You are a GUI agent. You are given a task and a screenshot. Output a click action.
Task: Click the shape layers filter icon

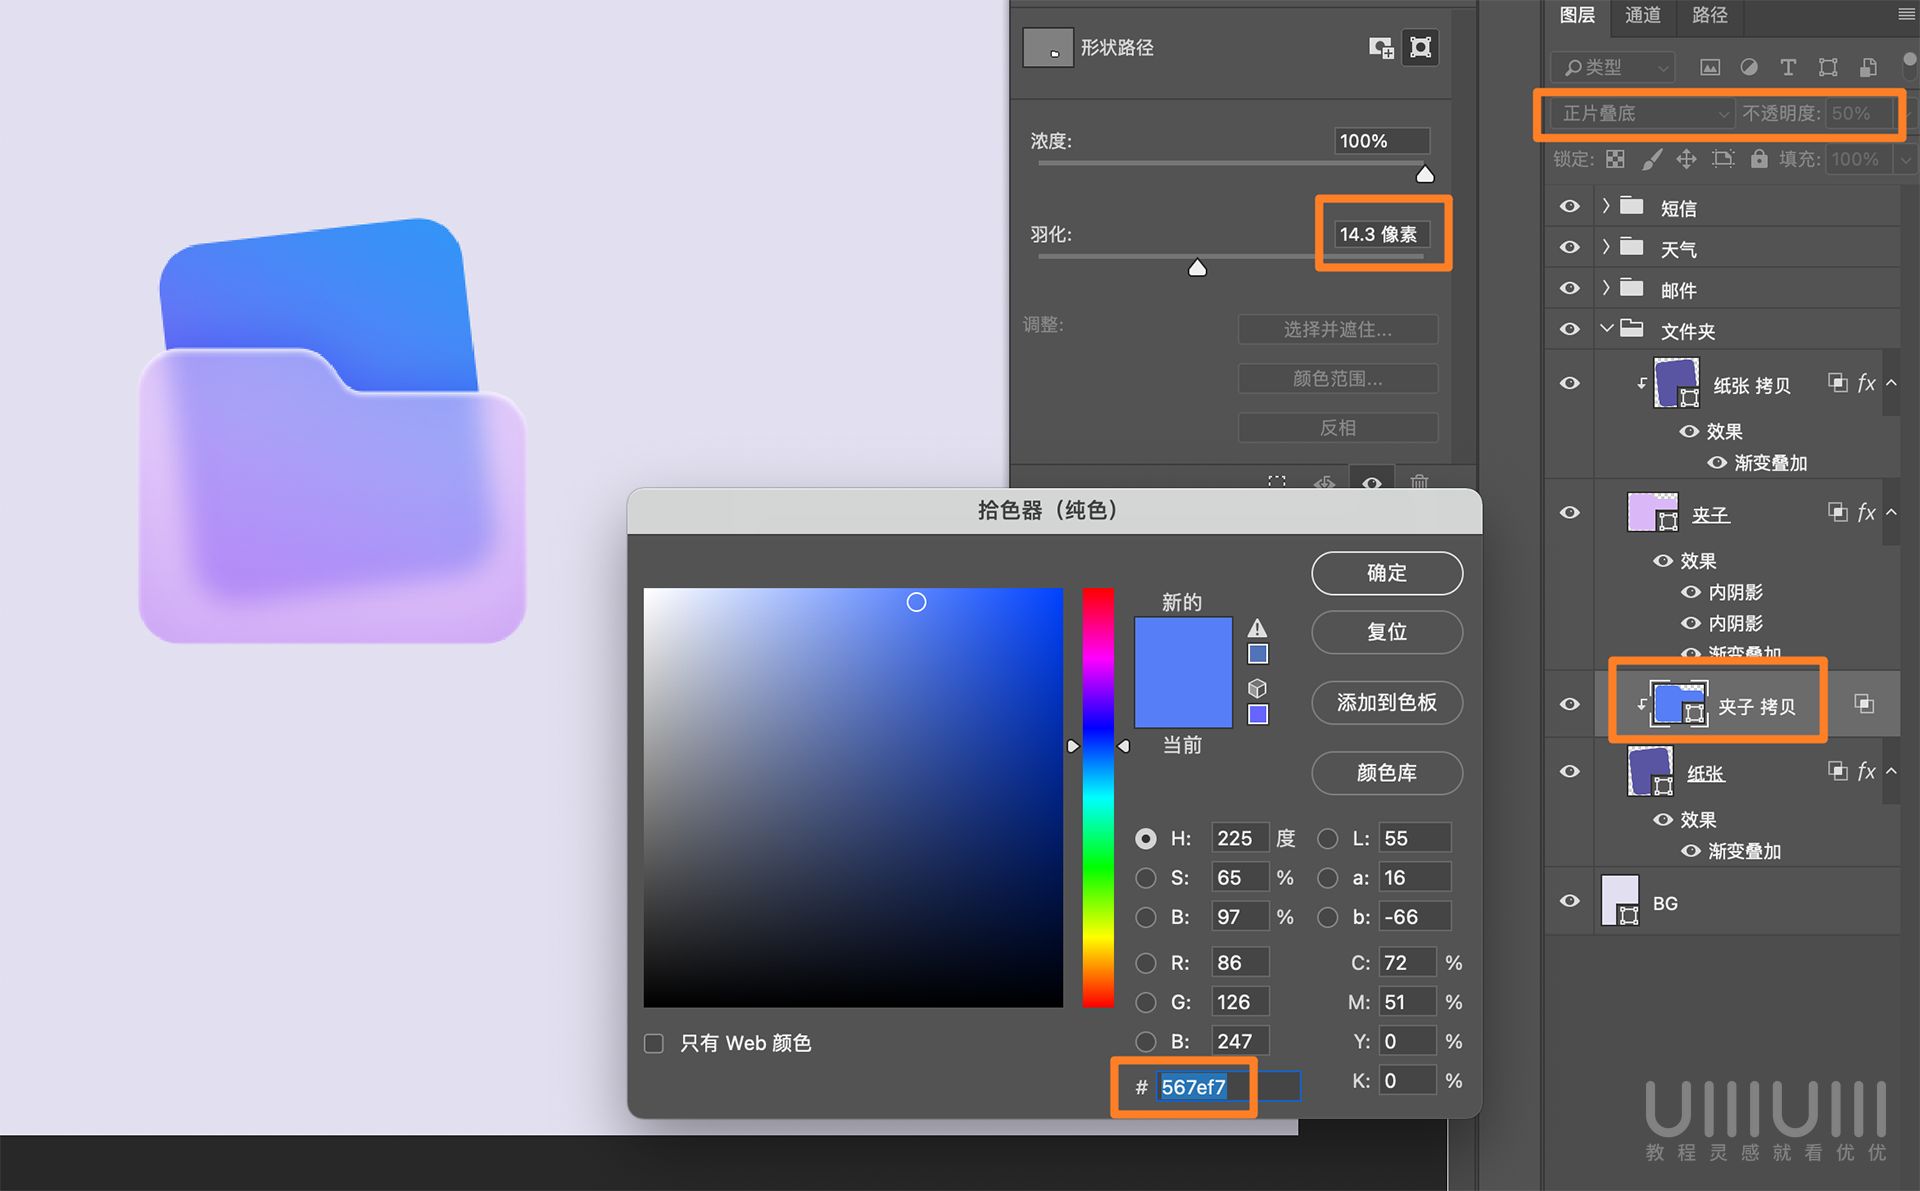pos(1828,67)
